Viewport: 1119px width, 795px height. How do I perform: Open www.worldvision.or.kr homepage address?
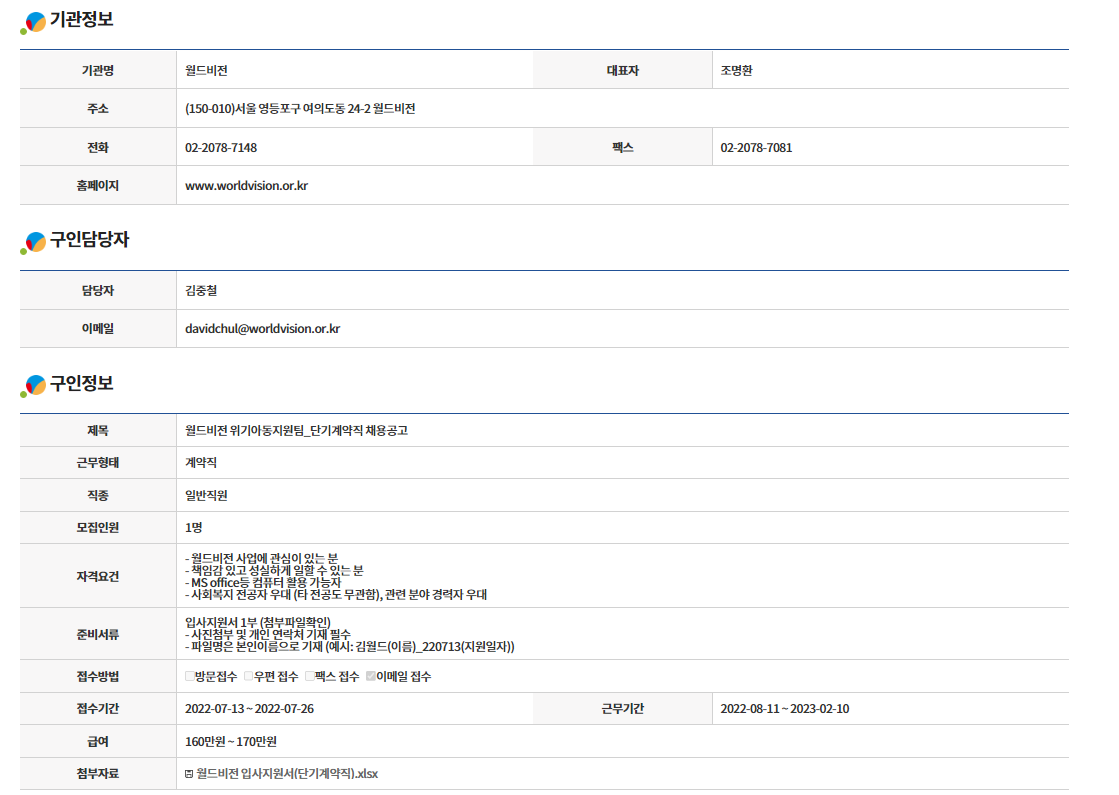tap(246, 186)
